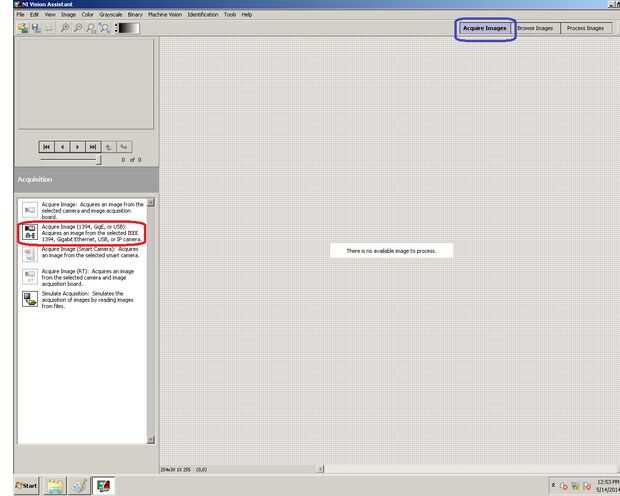Image resolution: width=620 pixels, height=496 pixels.
Task: Open the Windows Start menu
Action: 26,485
